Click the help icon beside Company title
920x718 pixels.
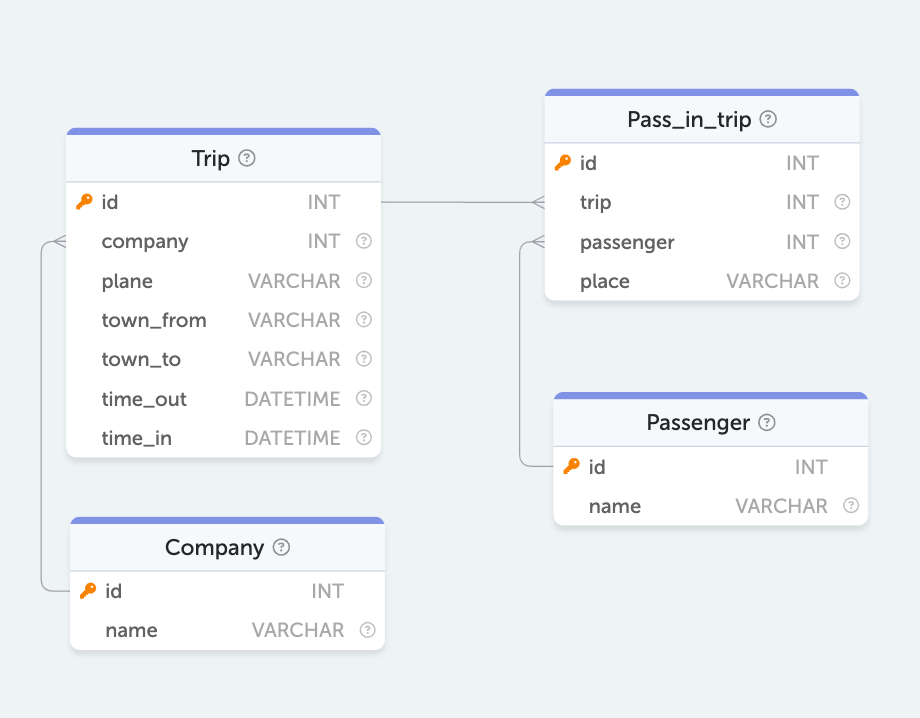(282, 547)
